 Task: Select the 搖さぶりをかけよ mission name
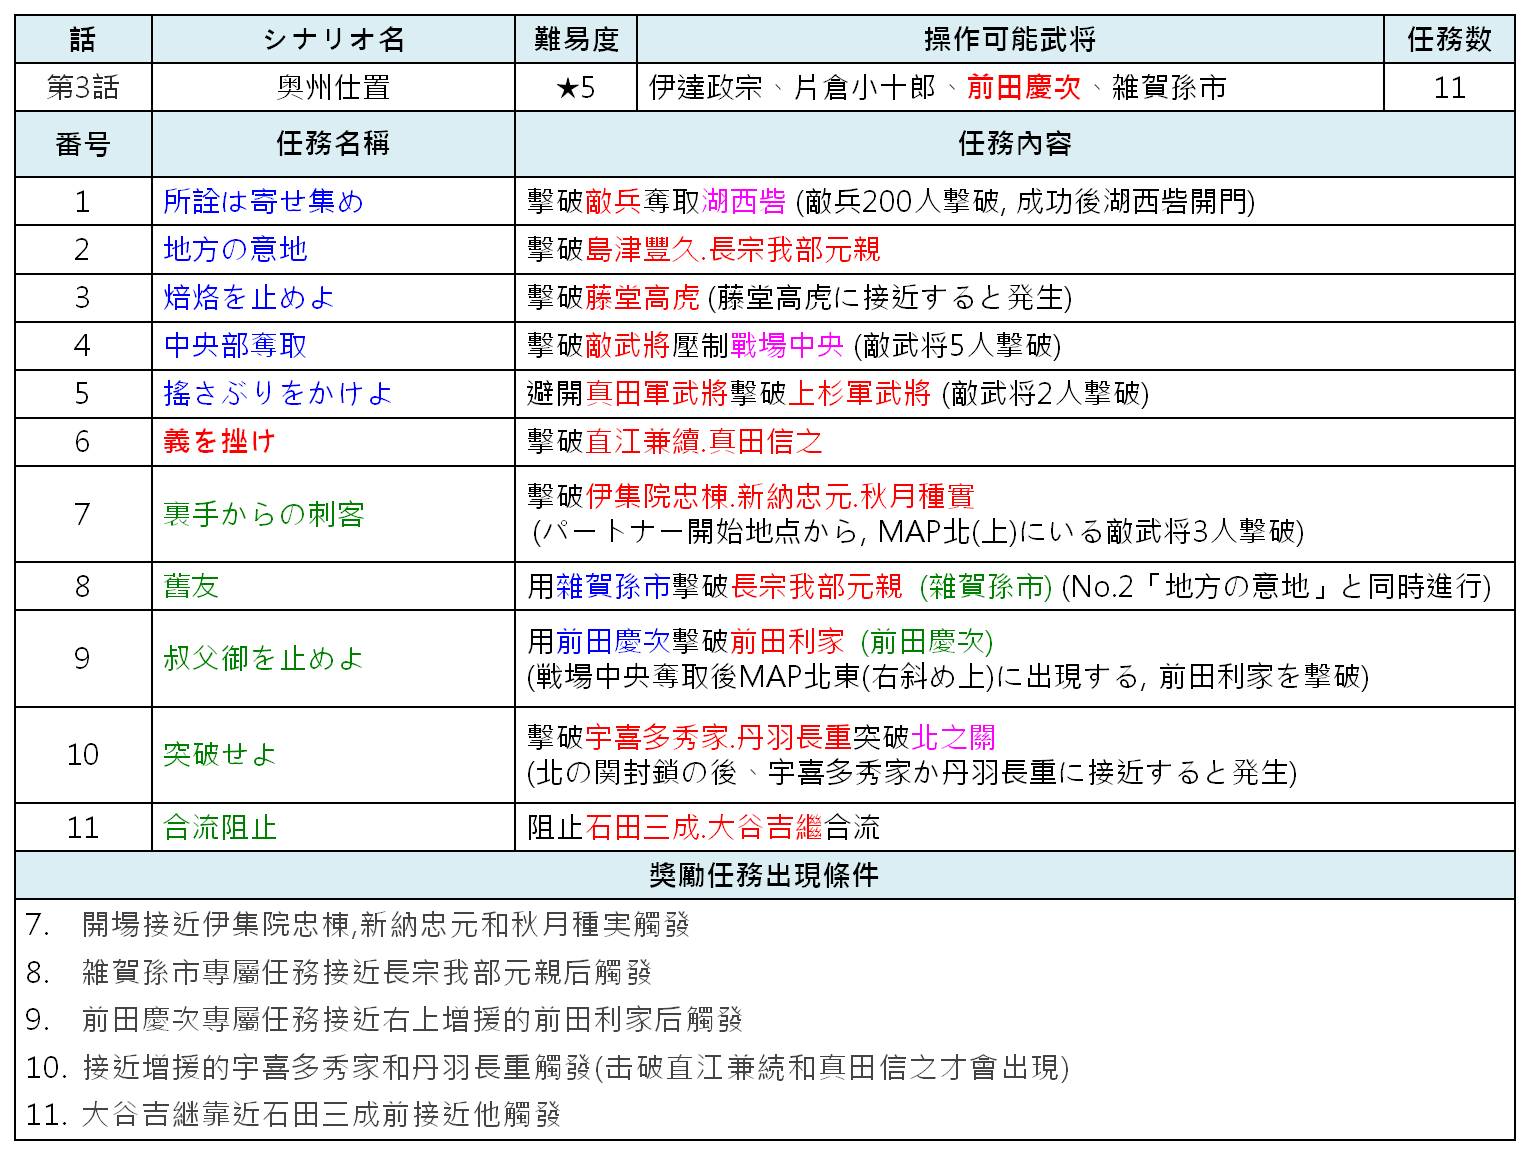tap(277, 394)
